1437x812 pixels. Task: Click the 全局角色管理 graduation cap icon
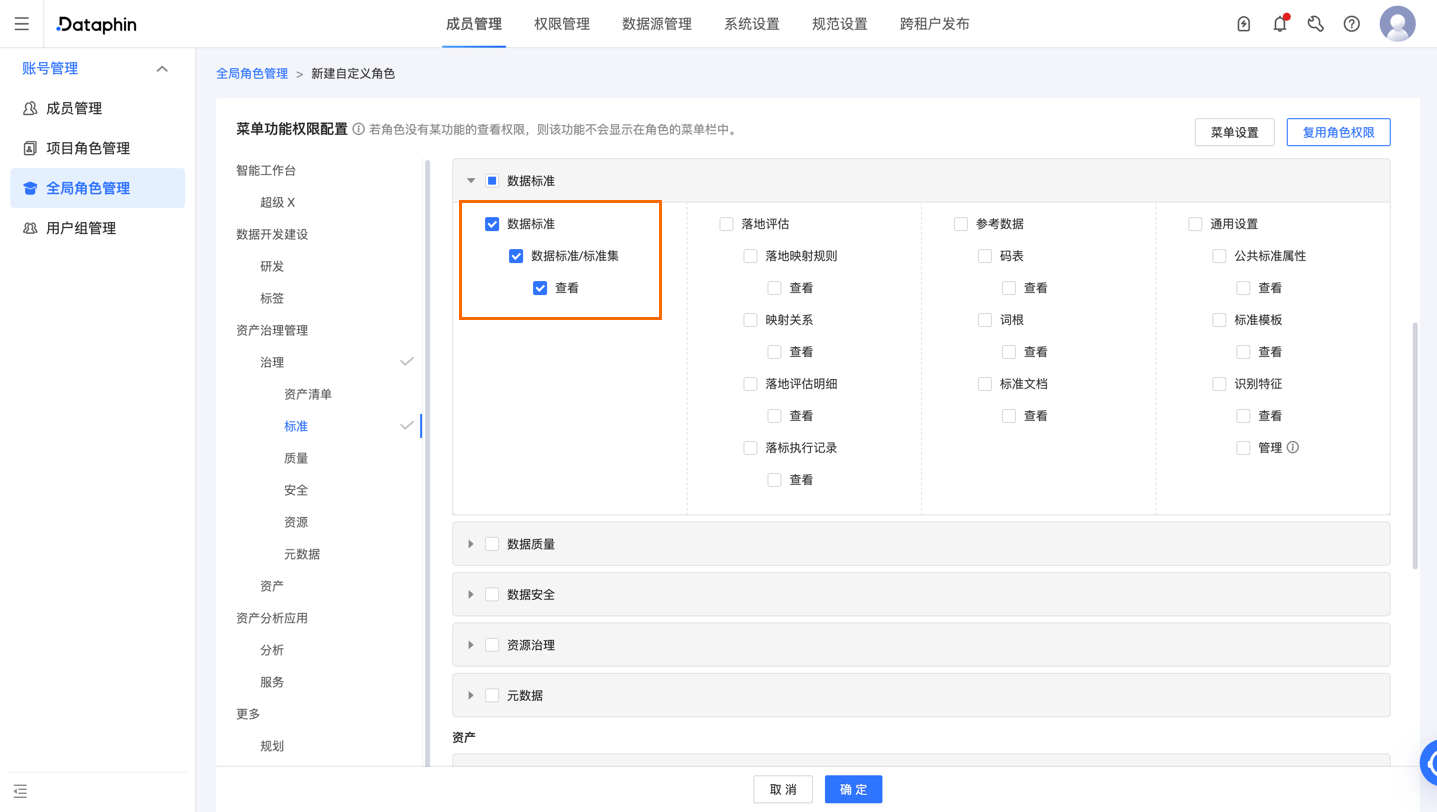coord(30,188)
